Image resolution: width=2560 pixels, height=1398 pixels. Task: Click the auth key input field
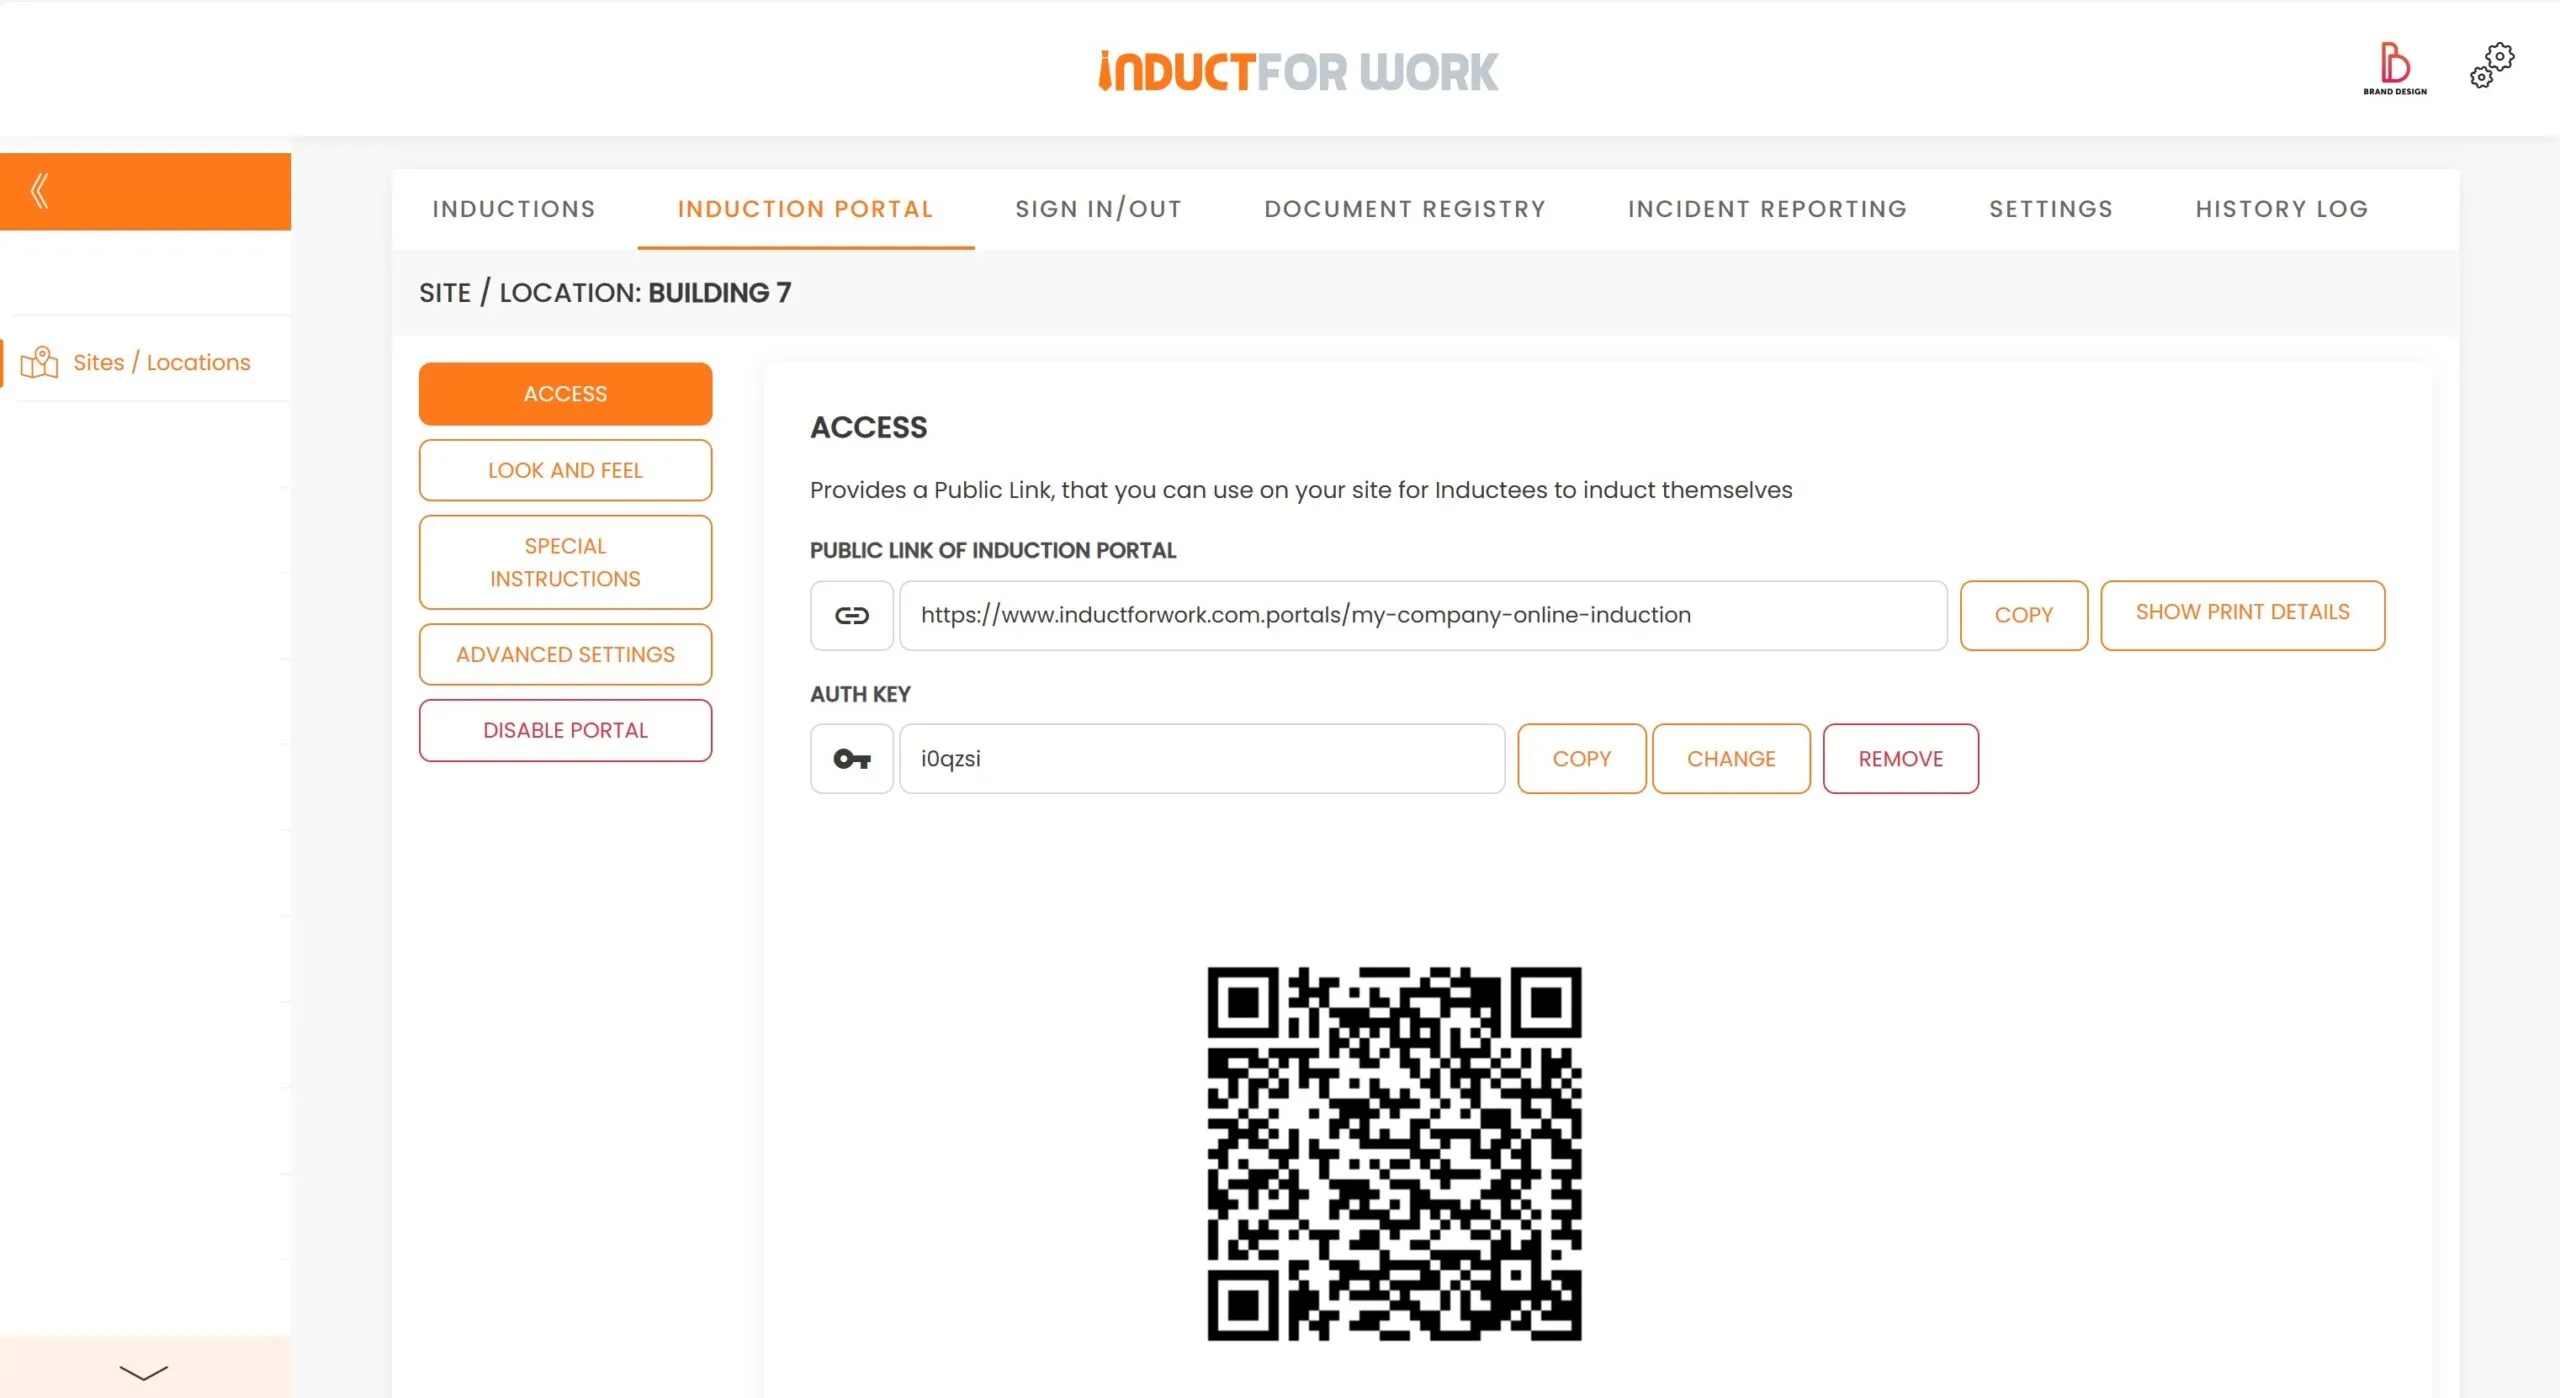pos(1202,759)
